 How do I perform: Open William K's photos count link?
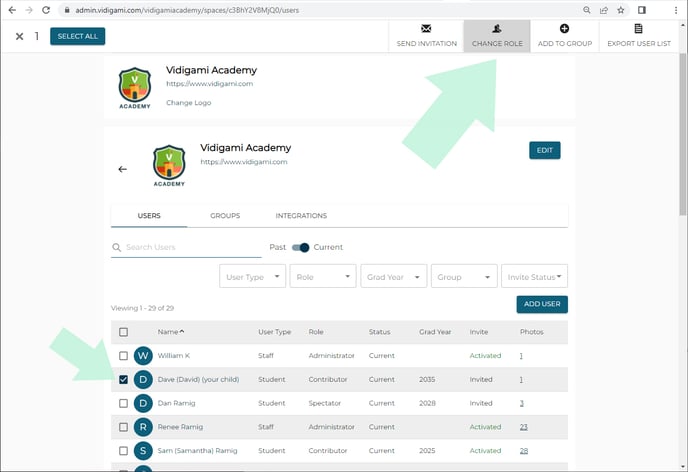[x=521, y=356]
